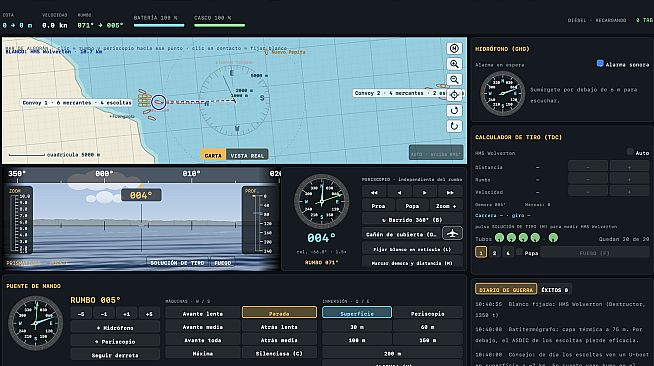Image resolution: width=654 pixels, height=366 pixels.
Task: Dive to 200 m depth
Action: (392, 353)
